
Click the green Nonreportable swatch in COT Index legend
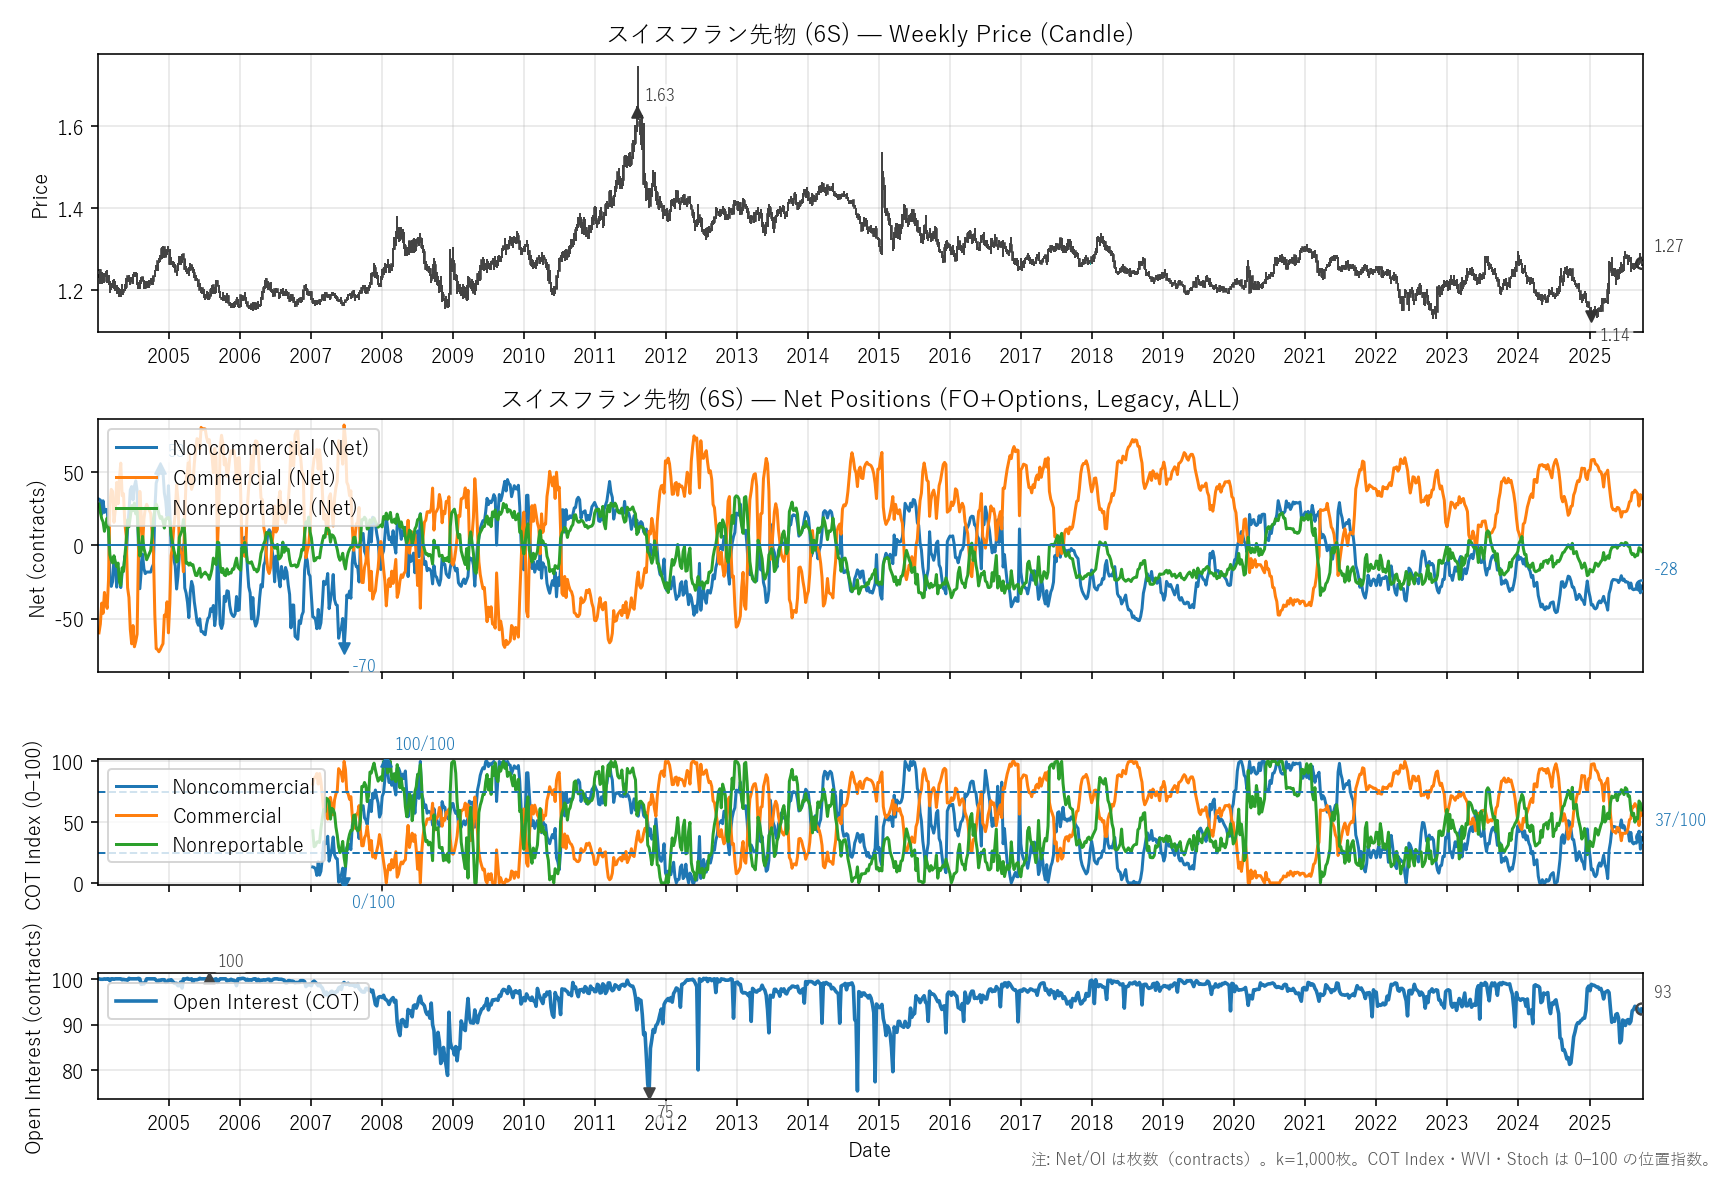pyautogui.click(x=136, y=845)
